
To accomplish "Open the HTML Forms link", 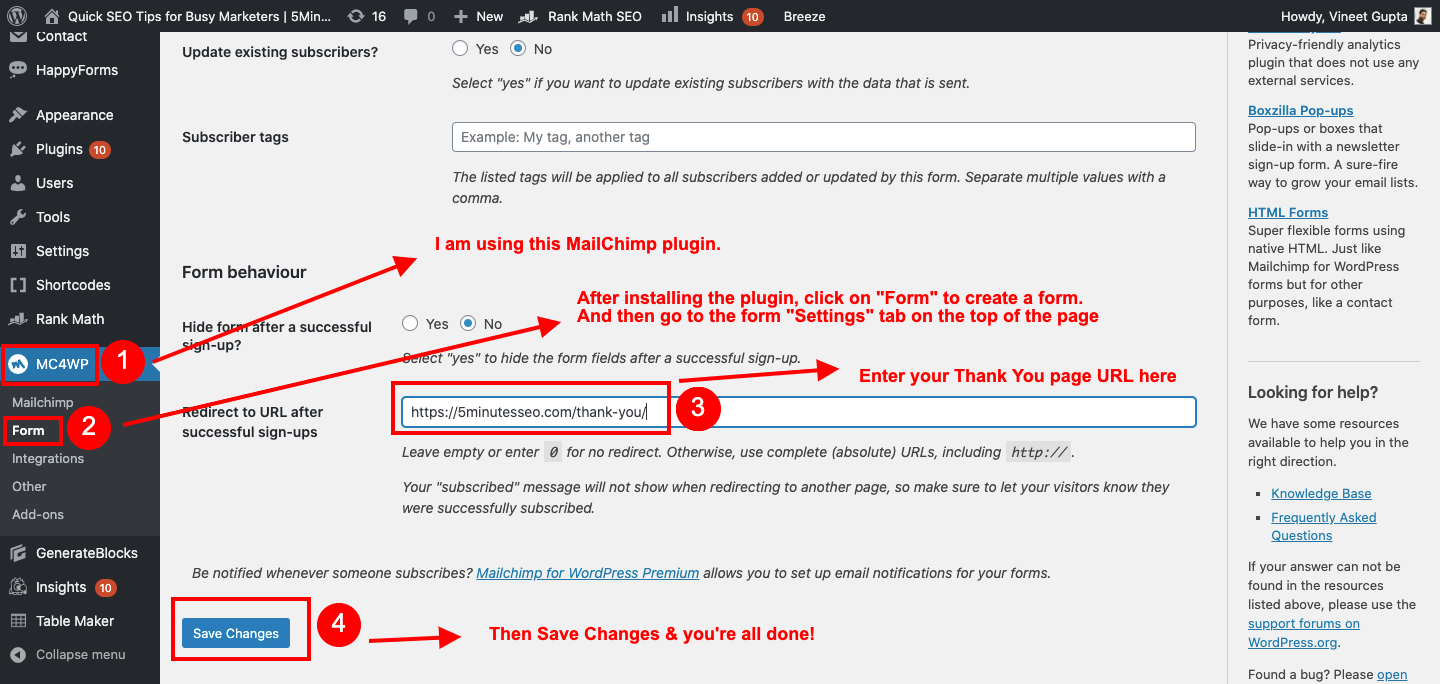I will click(1288, 212).
